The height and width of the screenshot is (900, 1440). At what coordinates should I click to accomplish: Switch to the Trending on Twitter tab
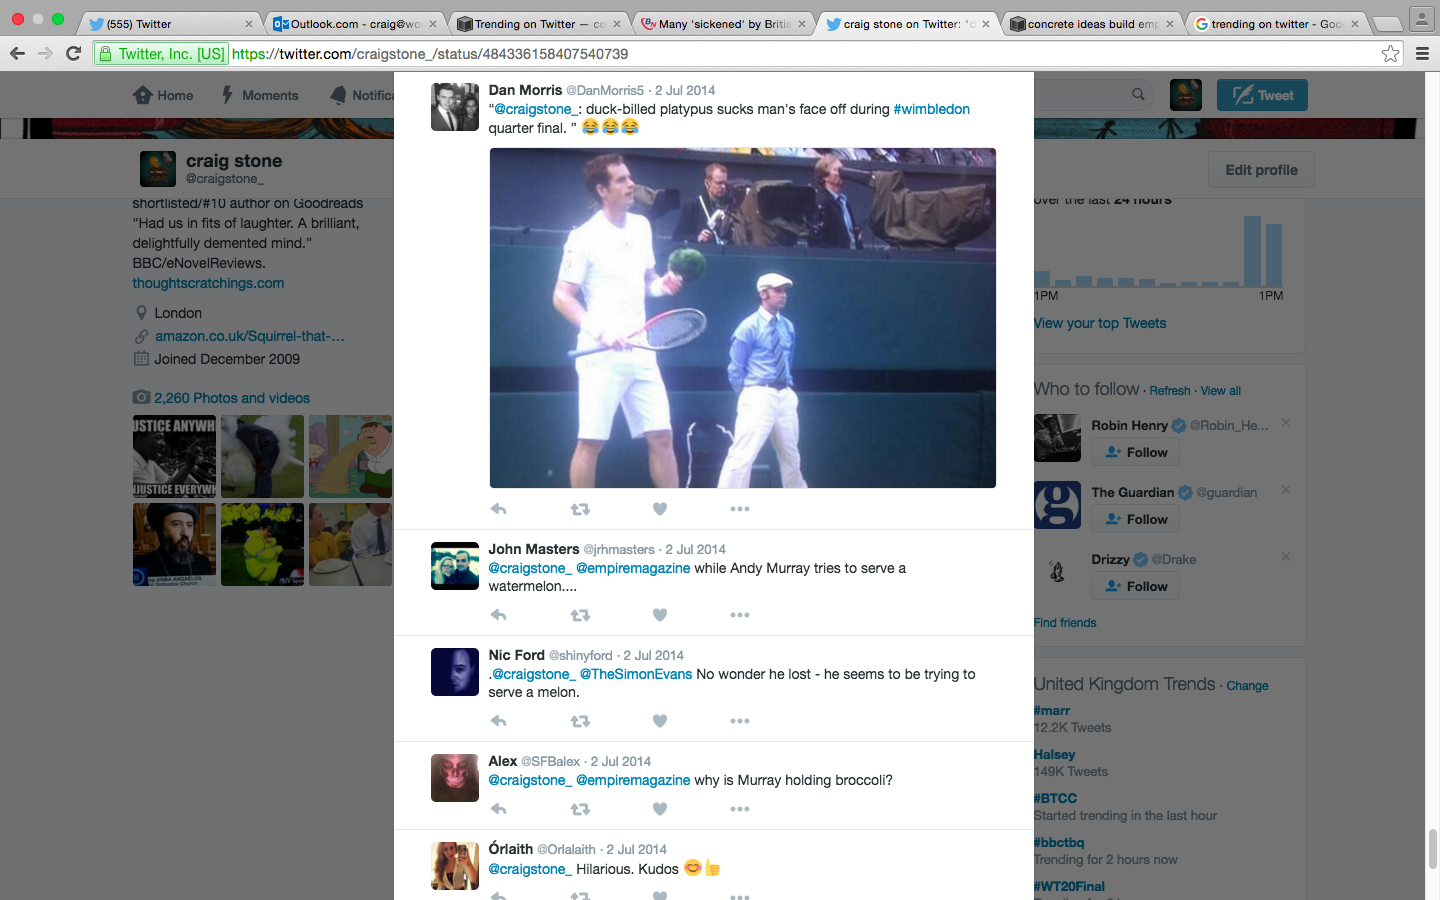click(540, 24)
